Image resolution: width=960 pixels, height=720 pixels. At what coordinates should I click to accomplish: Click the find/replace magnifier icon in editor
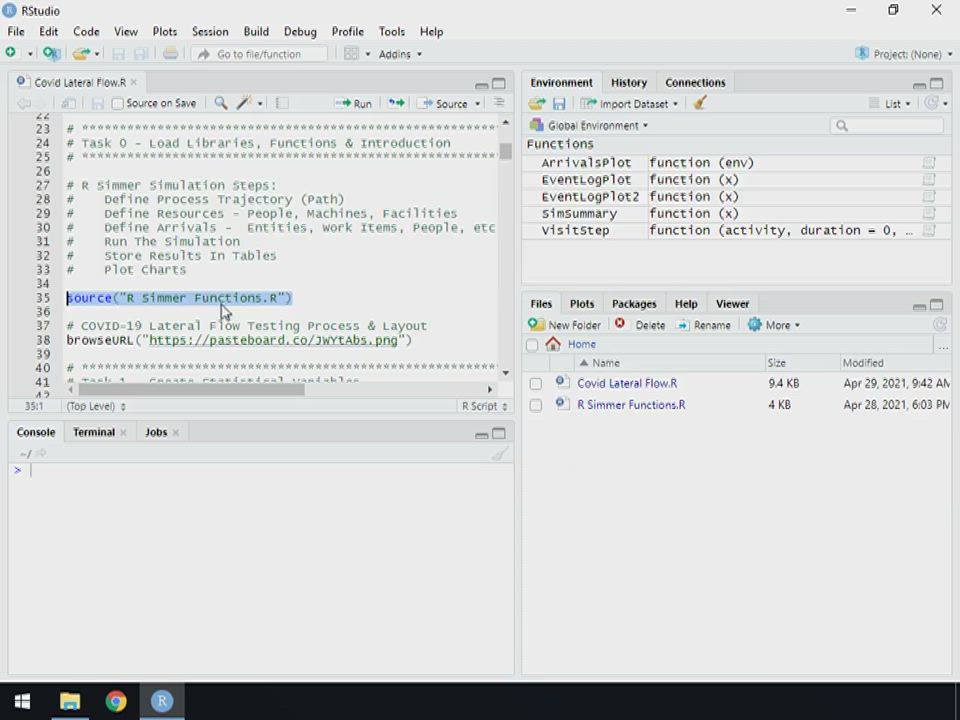coord(221,103)
